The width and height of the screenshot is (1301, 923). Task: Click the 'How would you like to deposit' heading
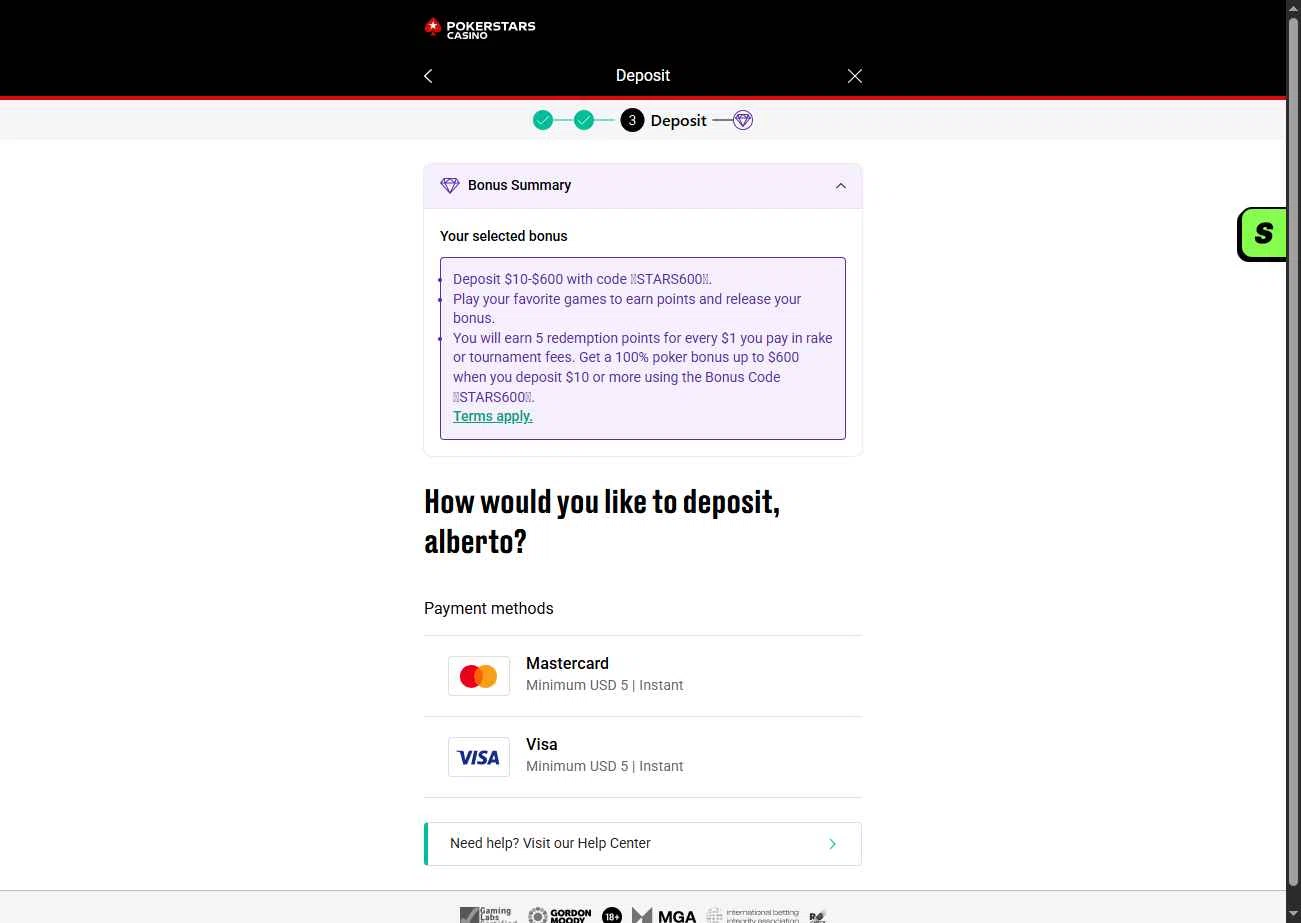coord(602,521)
